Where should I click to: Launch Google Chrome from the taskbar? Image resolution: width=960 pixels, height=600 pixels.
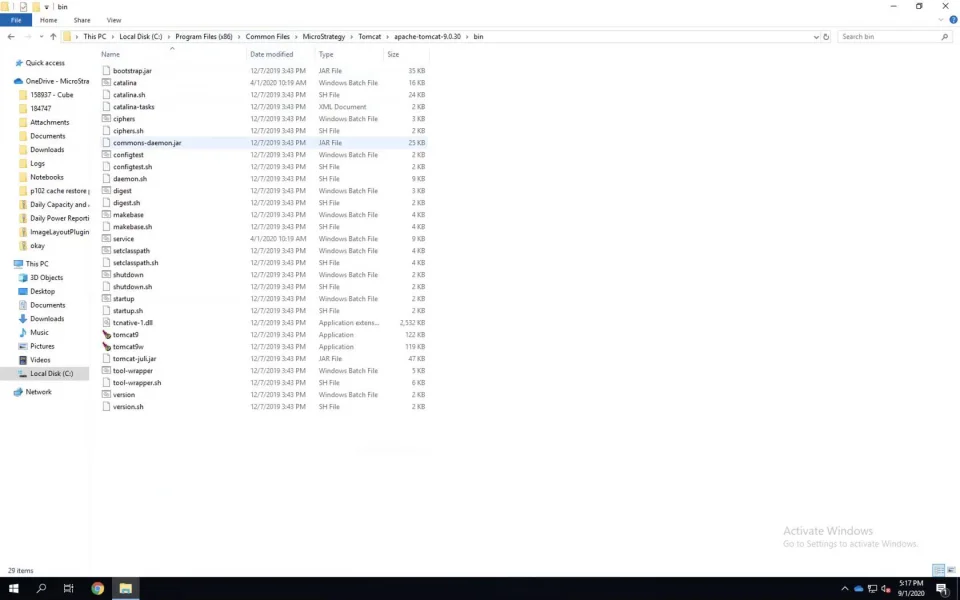(97, 588)
